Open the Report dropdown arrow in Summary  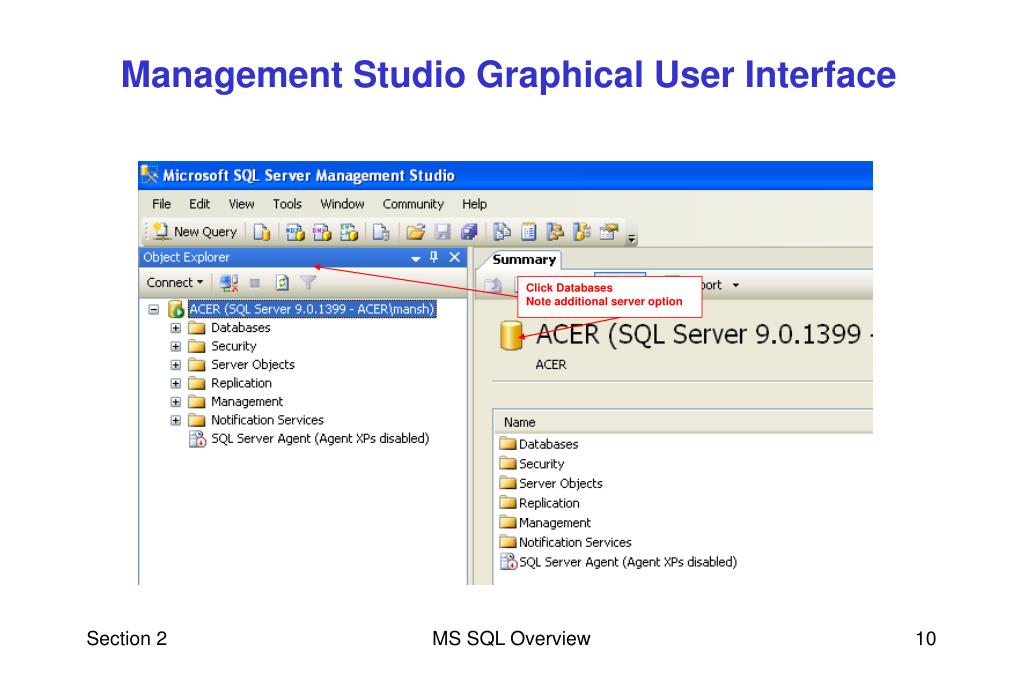(x=736, y=285)
